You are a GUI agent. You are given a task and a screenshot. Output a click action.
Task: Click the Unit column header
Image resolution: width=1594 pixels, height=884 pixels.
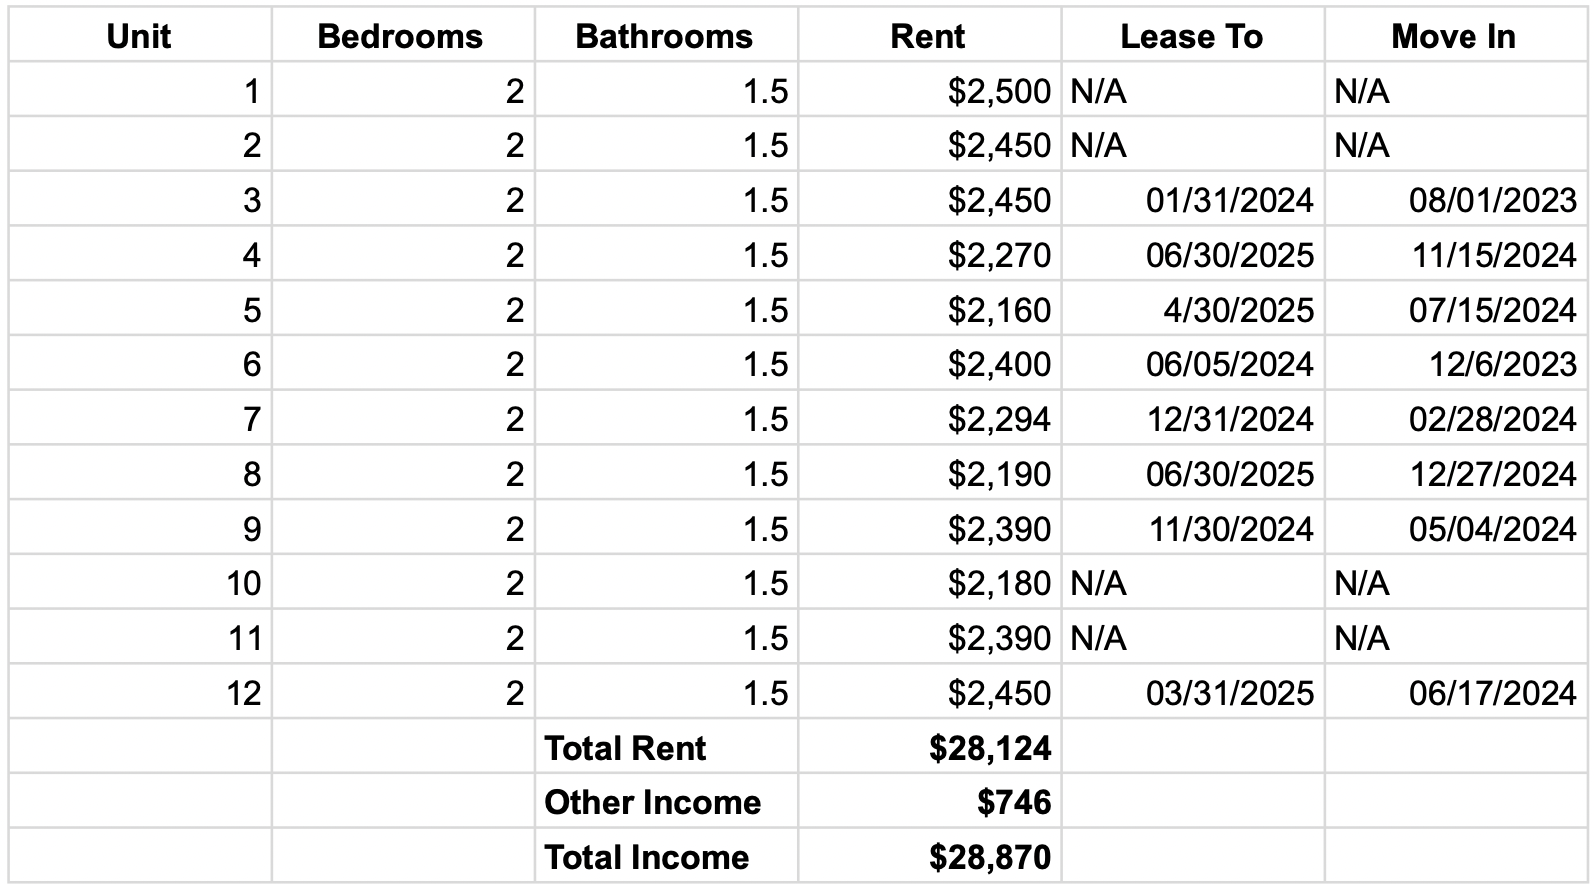tap(139, 37)
